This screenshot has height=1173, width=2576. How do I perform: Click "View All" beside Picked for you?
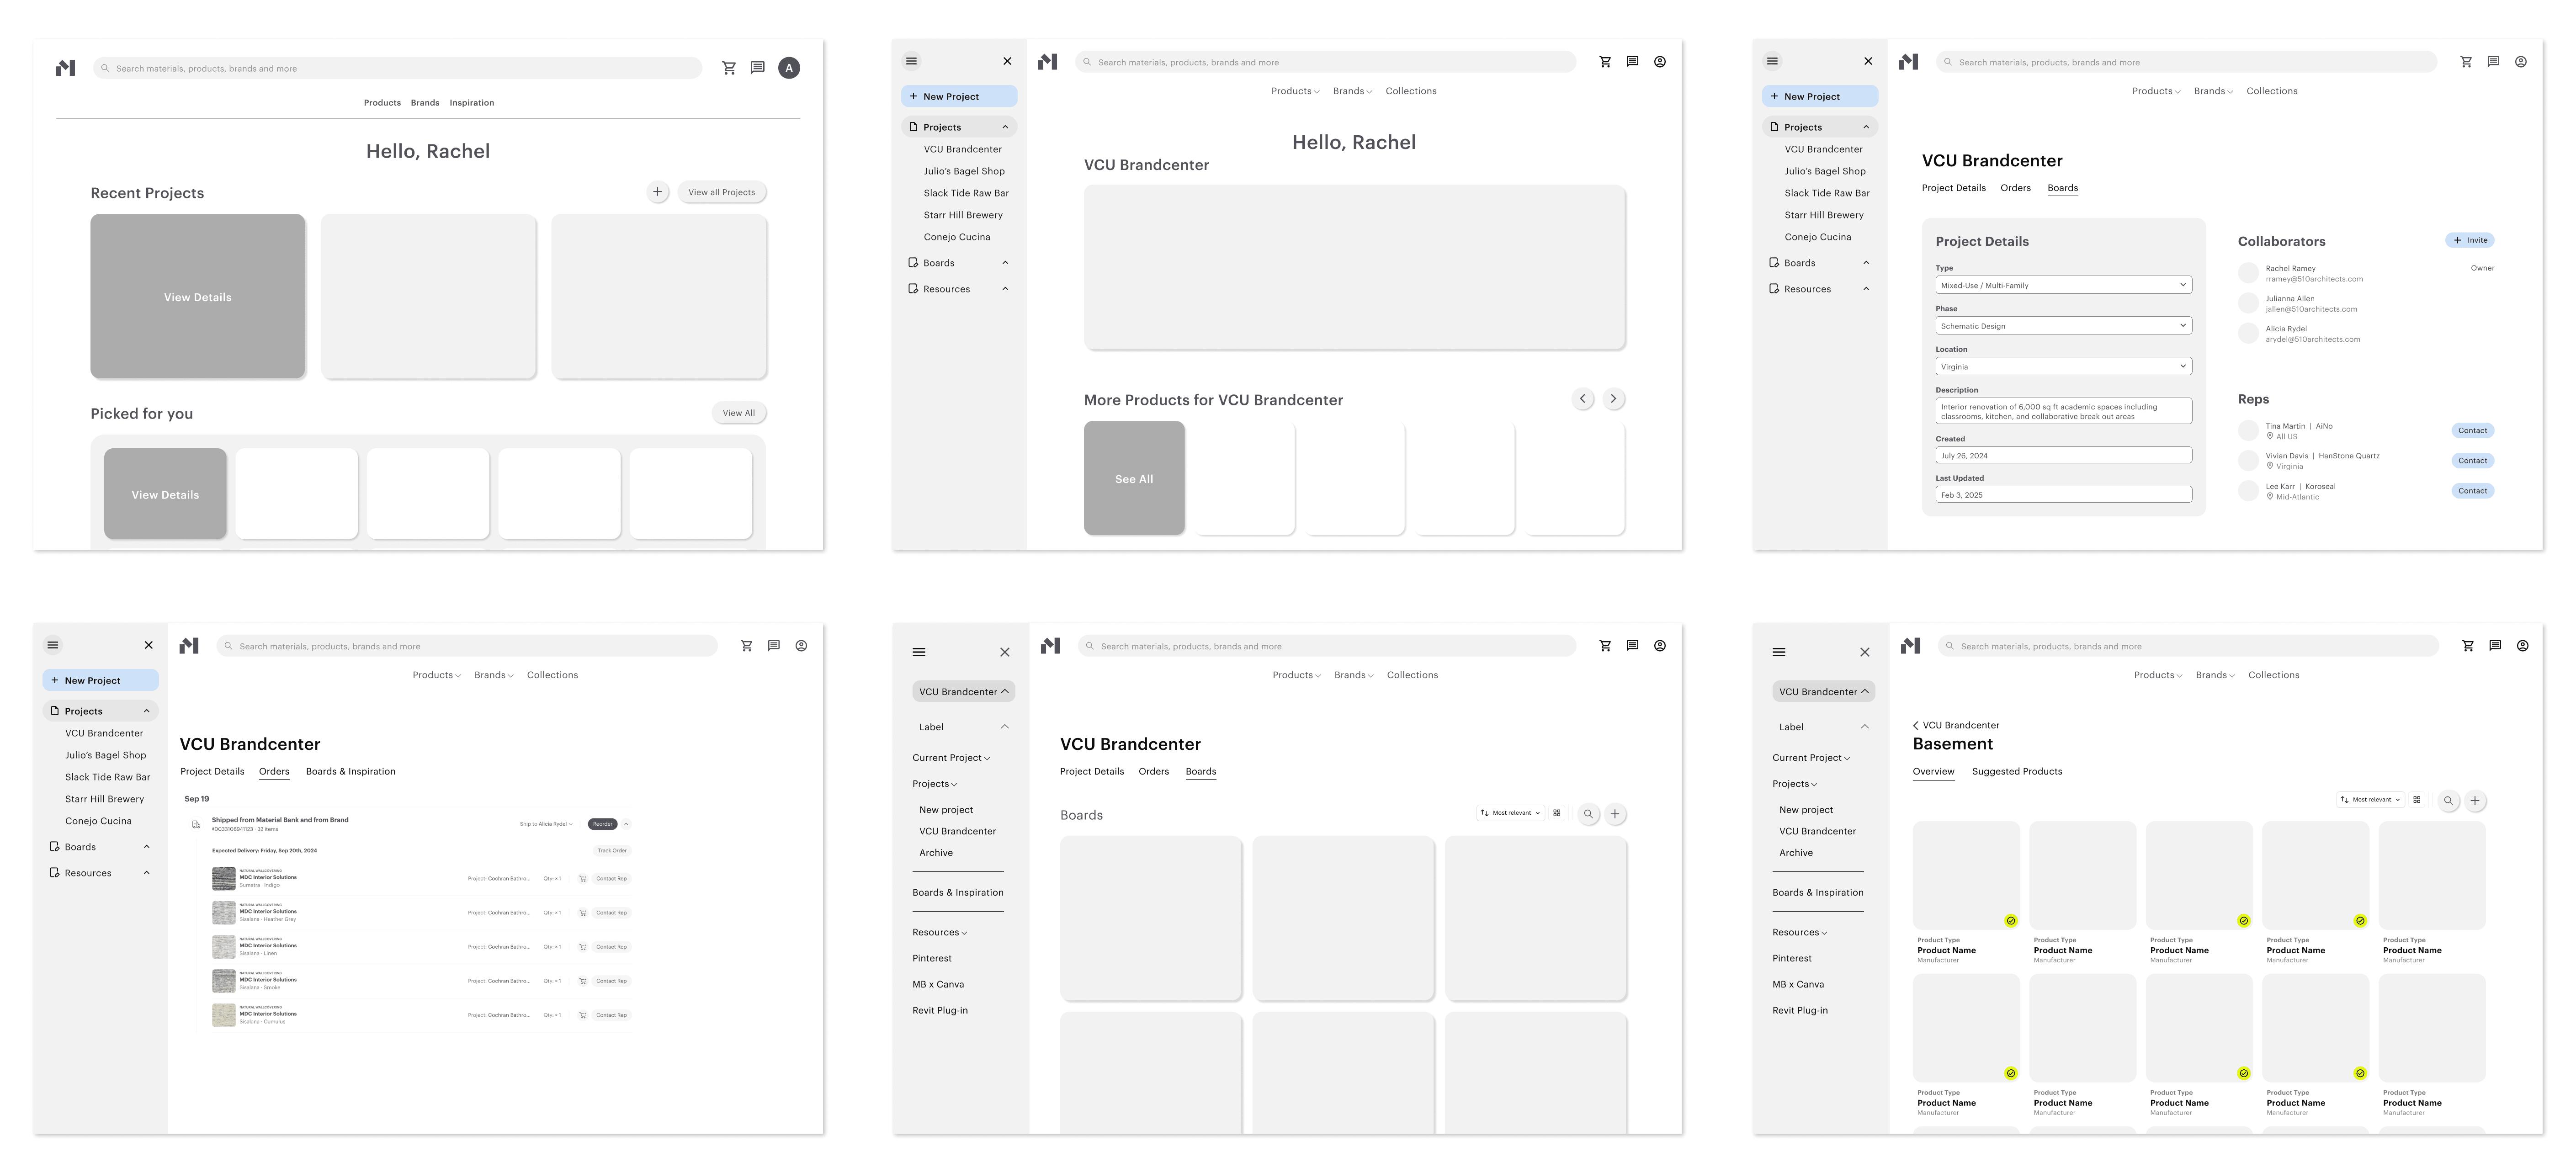(739, 413)
